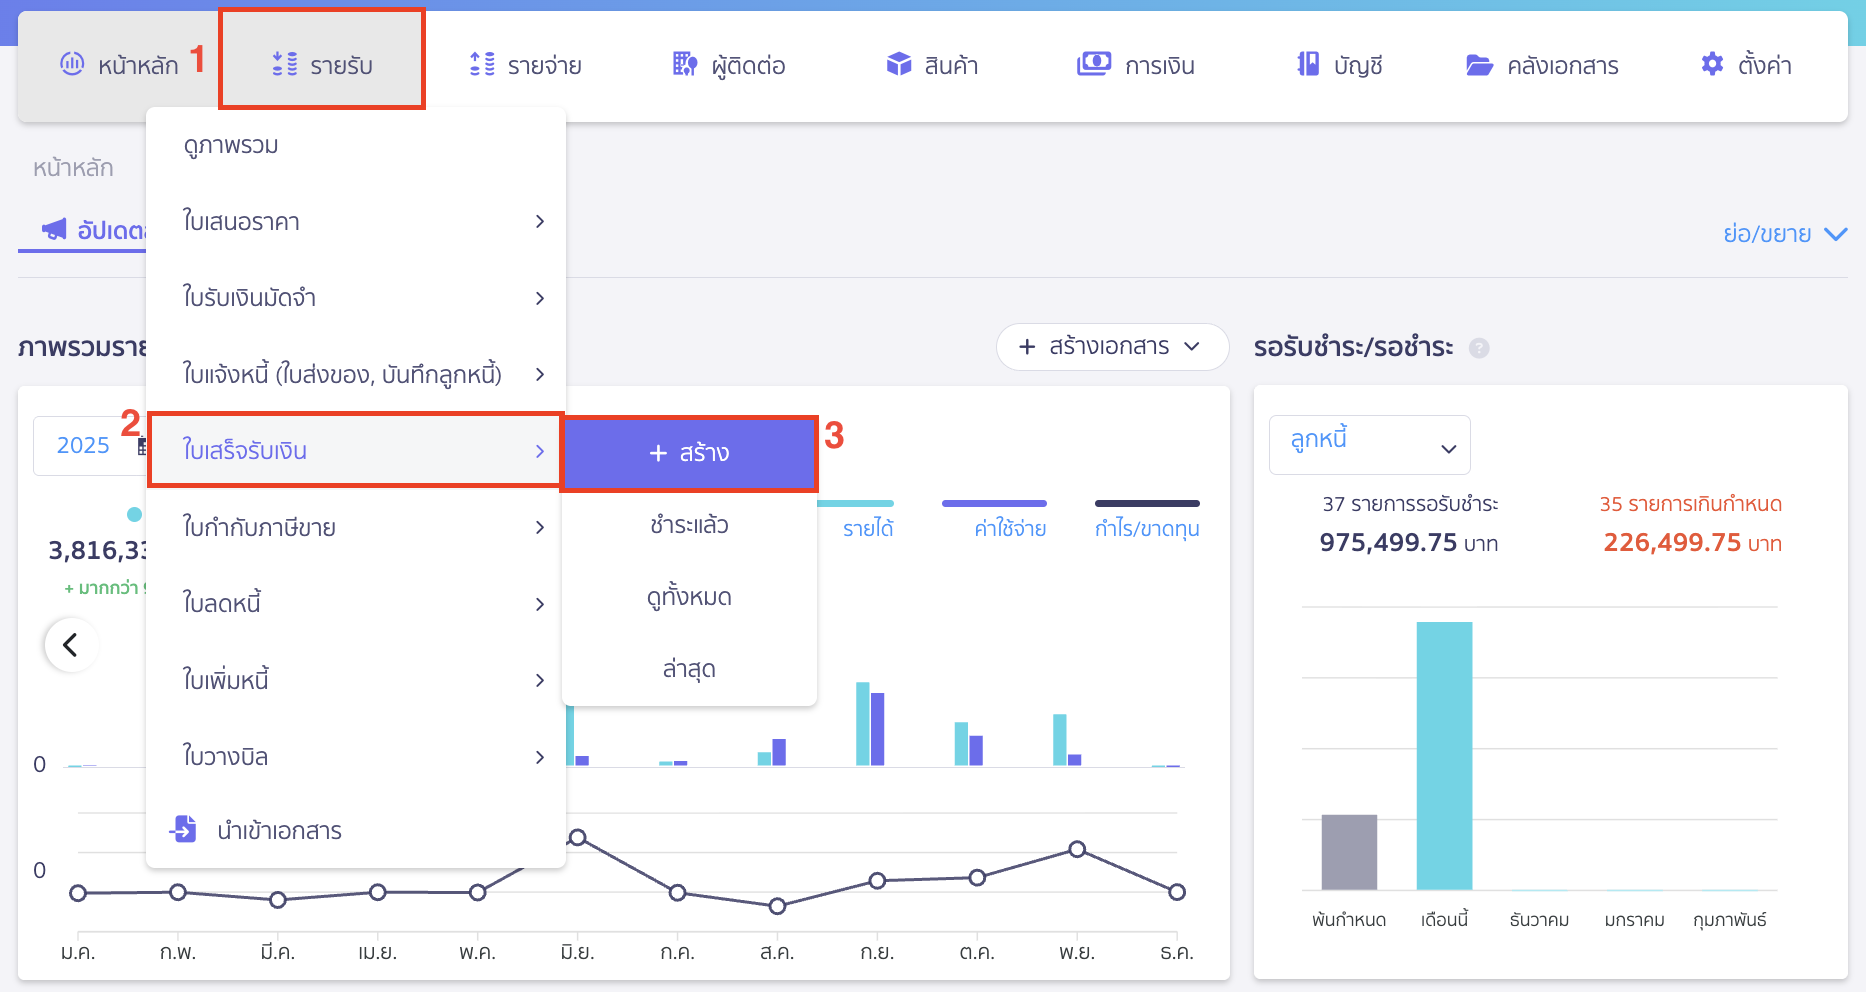Viewport: 1866px width, 992px height.
Task: Click the + สร้าง button
Action: tap(689, 453)
